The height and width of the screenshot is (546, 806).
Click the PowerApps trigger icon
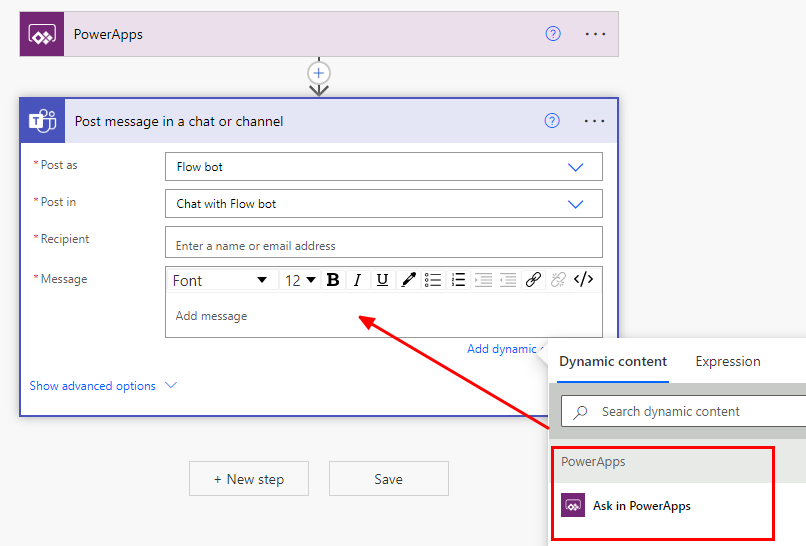point(42,34)
